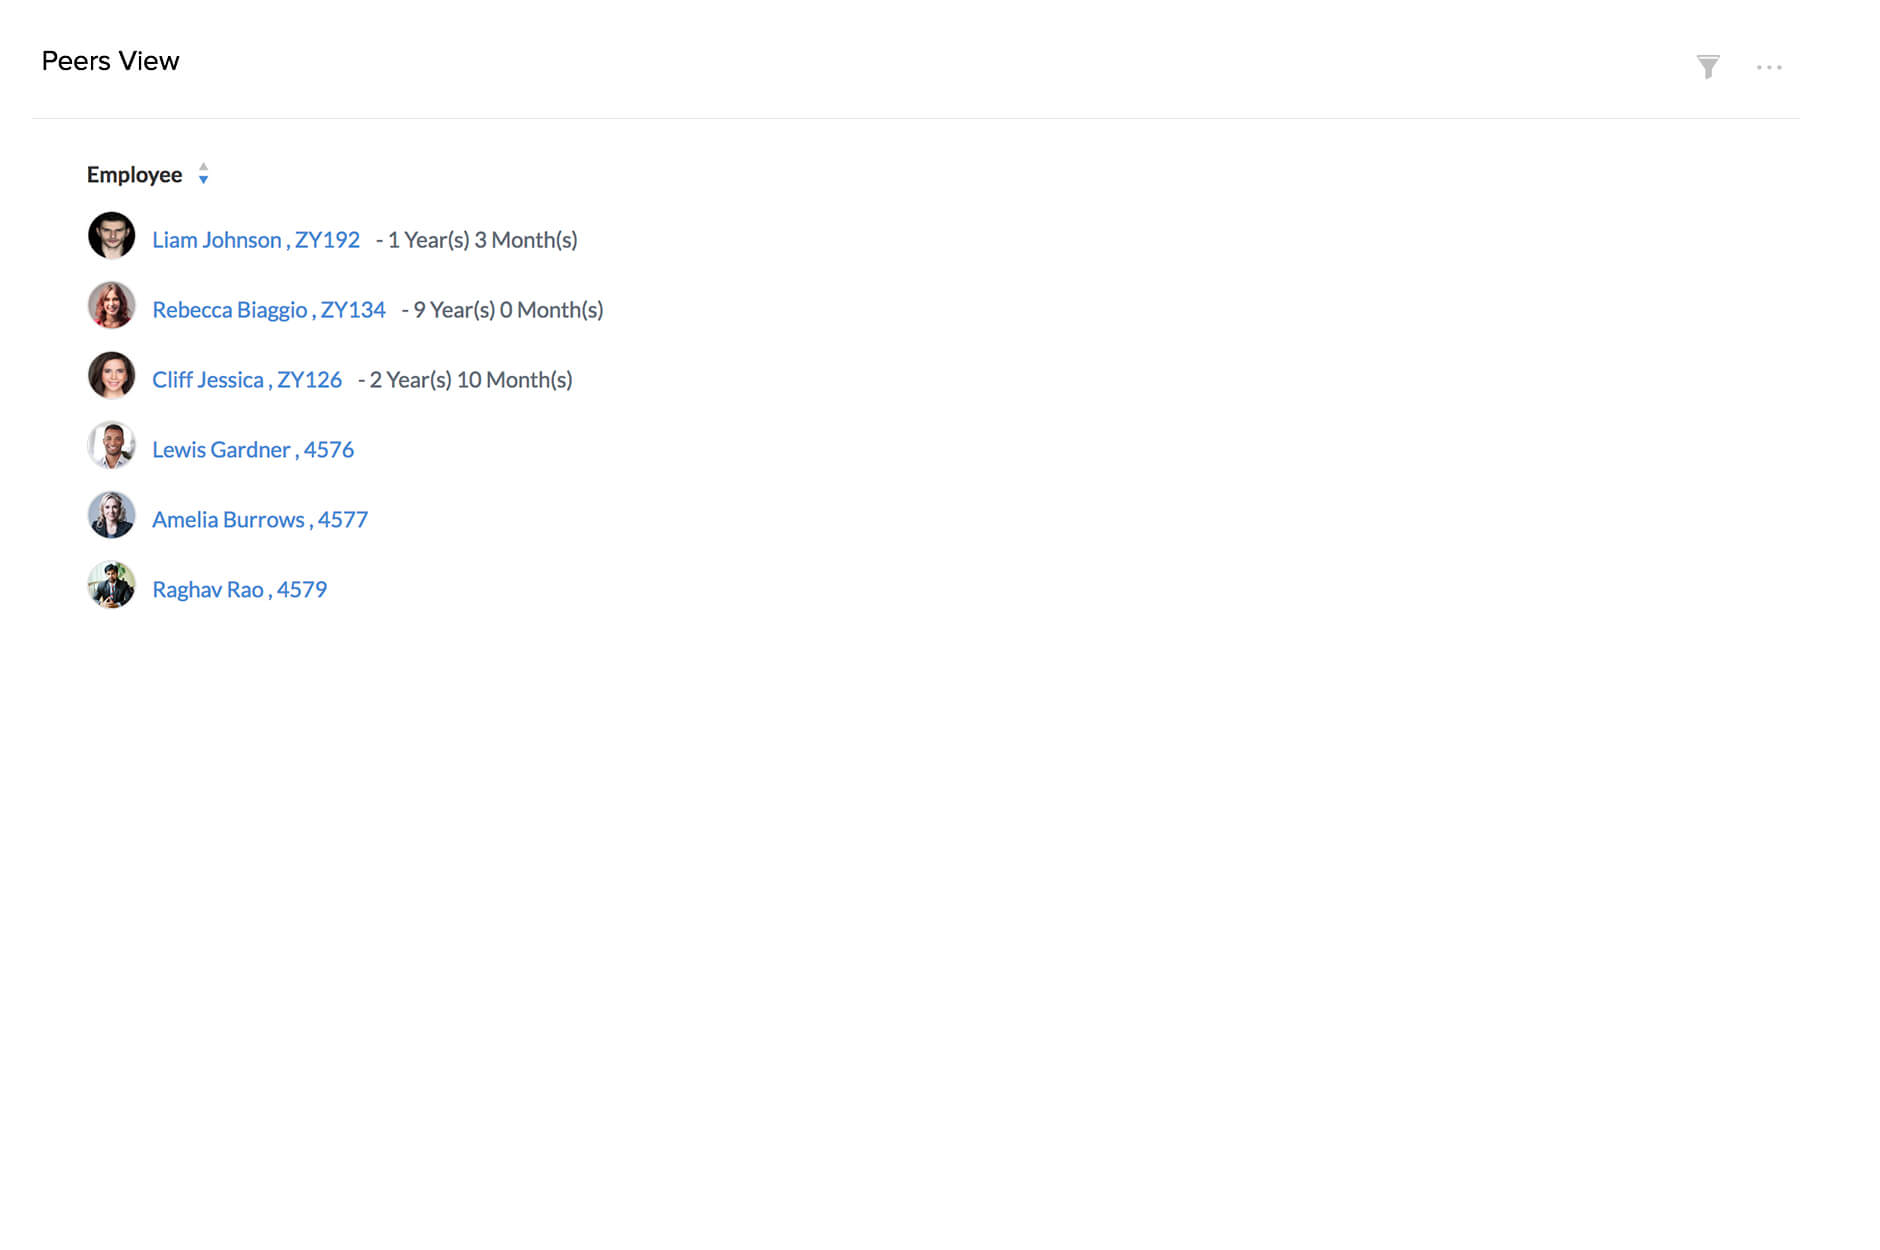The height and width of the screenshot is (1250, 1880).
Task: Sort employees descending with the down arrow
Action: click(x=204, y=181)
